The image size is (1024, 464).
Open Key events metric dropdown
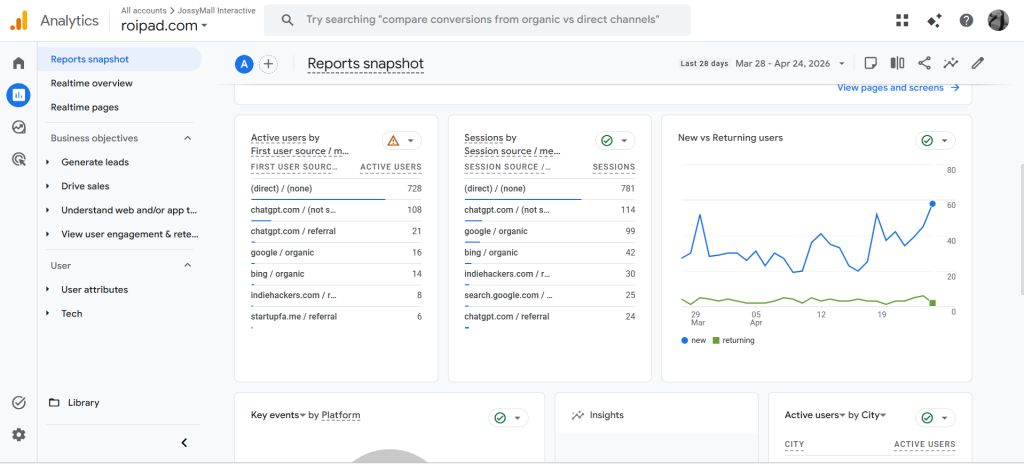(x=279, y=415)
